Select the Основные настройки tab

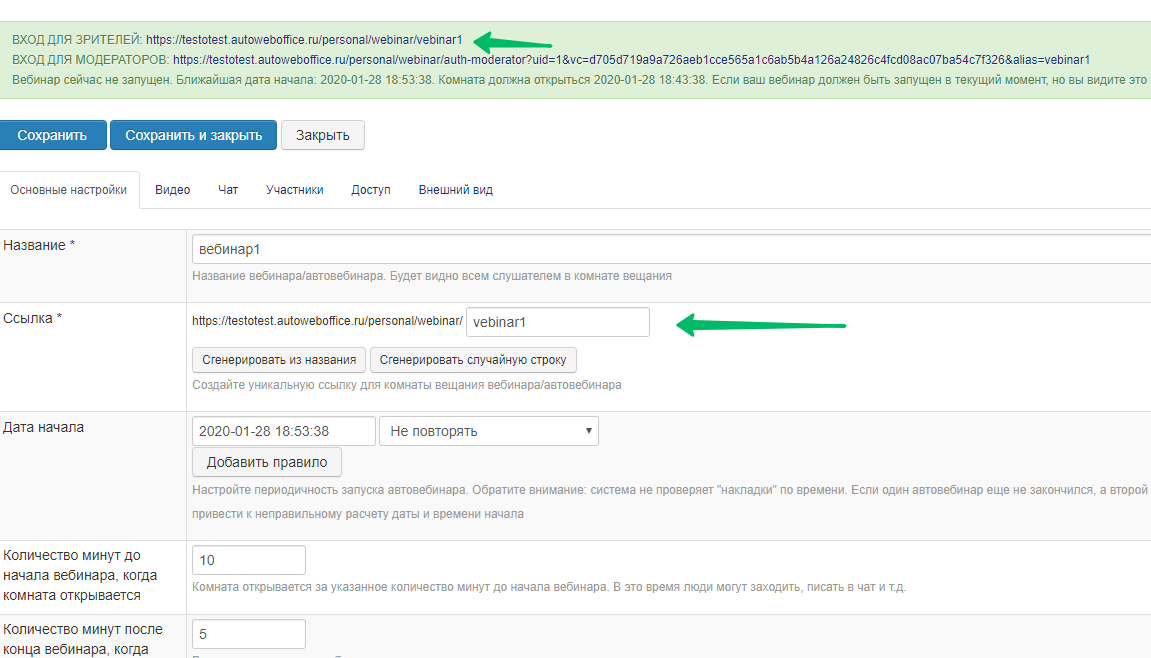pyautogui.click(x=69, y=190)
